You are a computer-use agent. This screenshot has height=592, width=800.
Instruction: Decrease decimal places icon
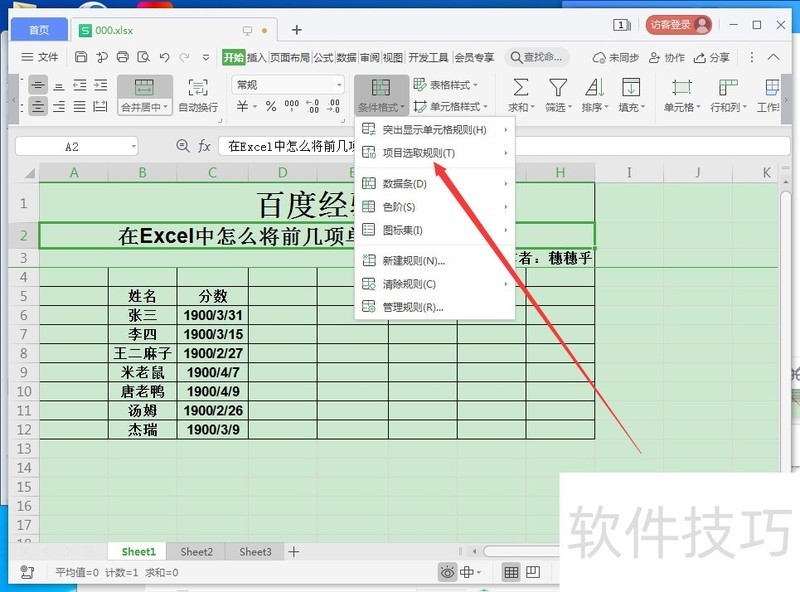point(333,106)
